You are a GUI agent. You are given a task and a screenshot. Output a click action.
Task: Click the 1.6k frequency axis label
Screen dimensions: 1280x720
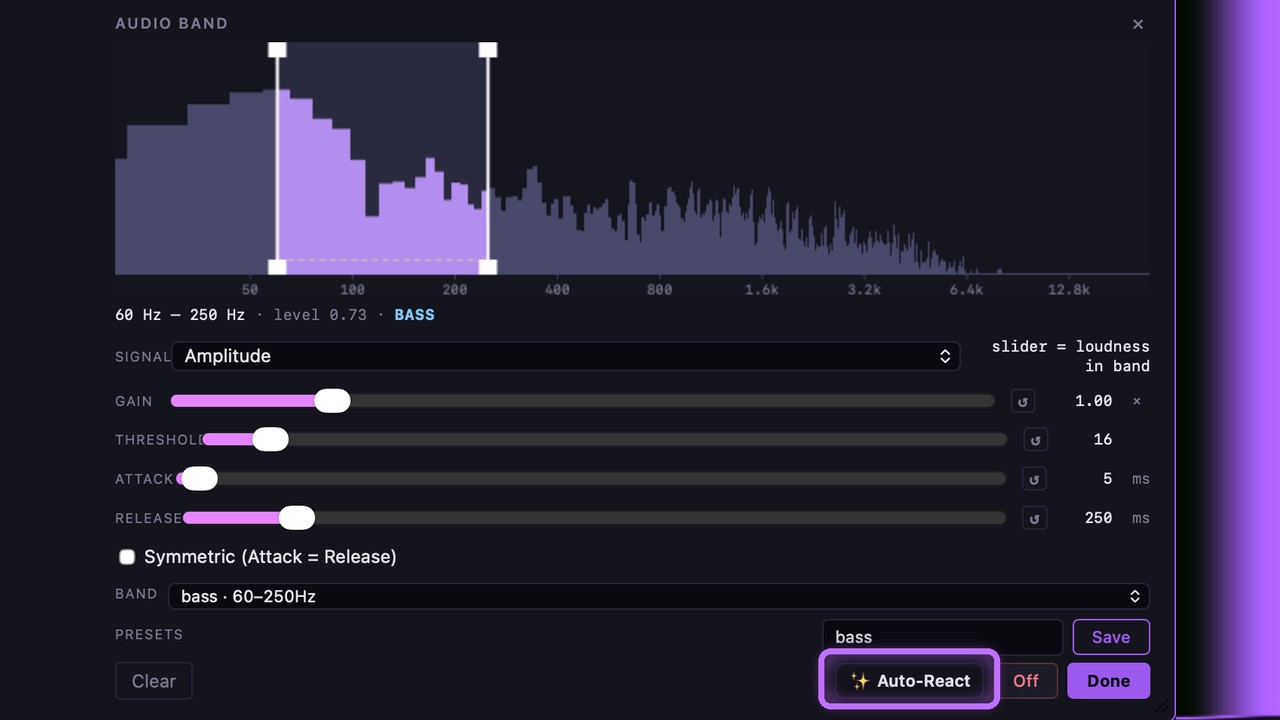(x=762, y=290)
